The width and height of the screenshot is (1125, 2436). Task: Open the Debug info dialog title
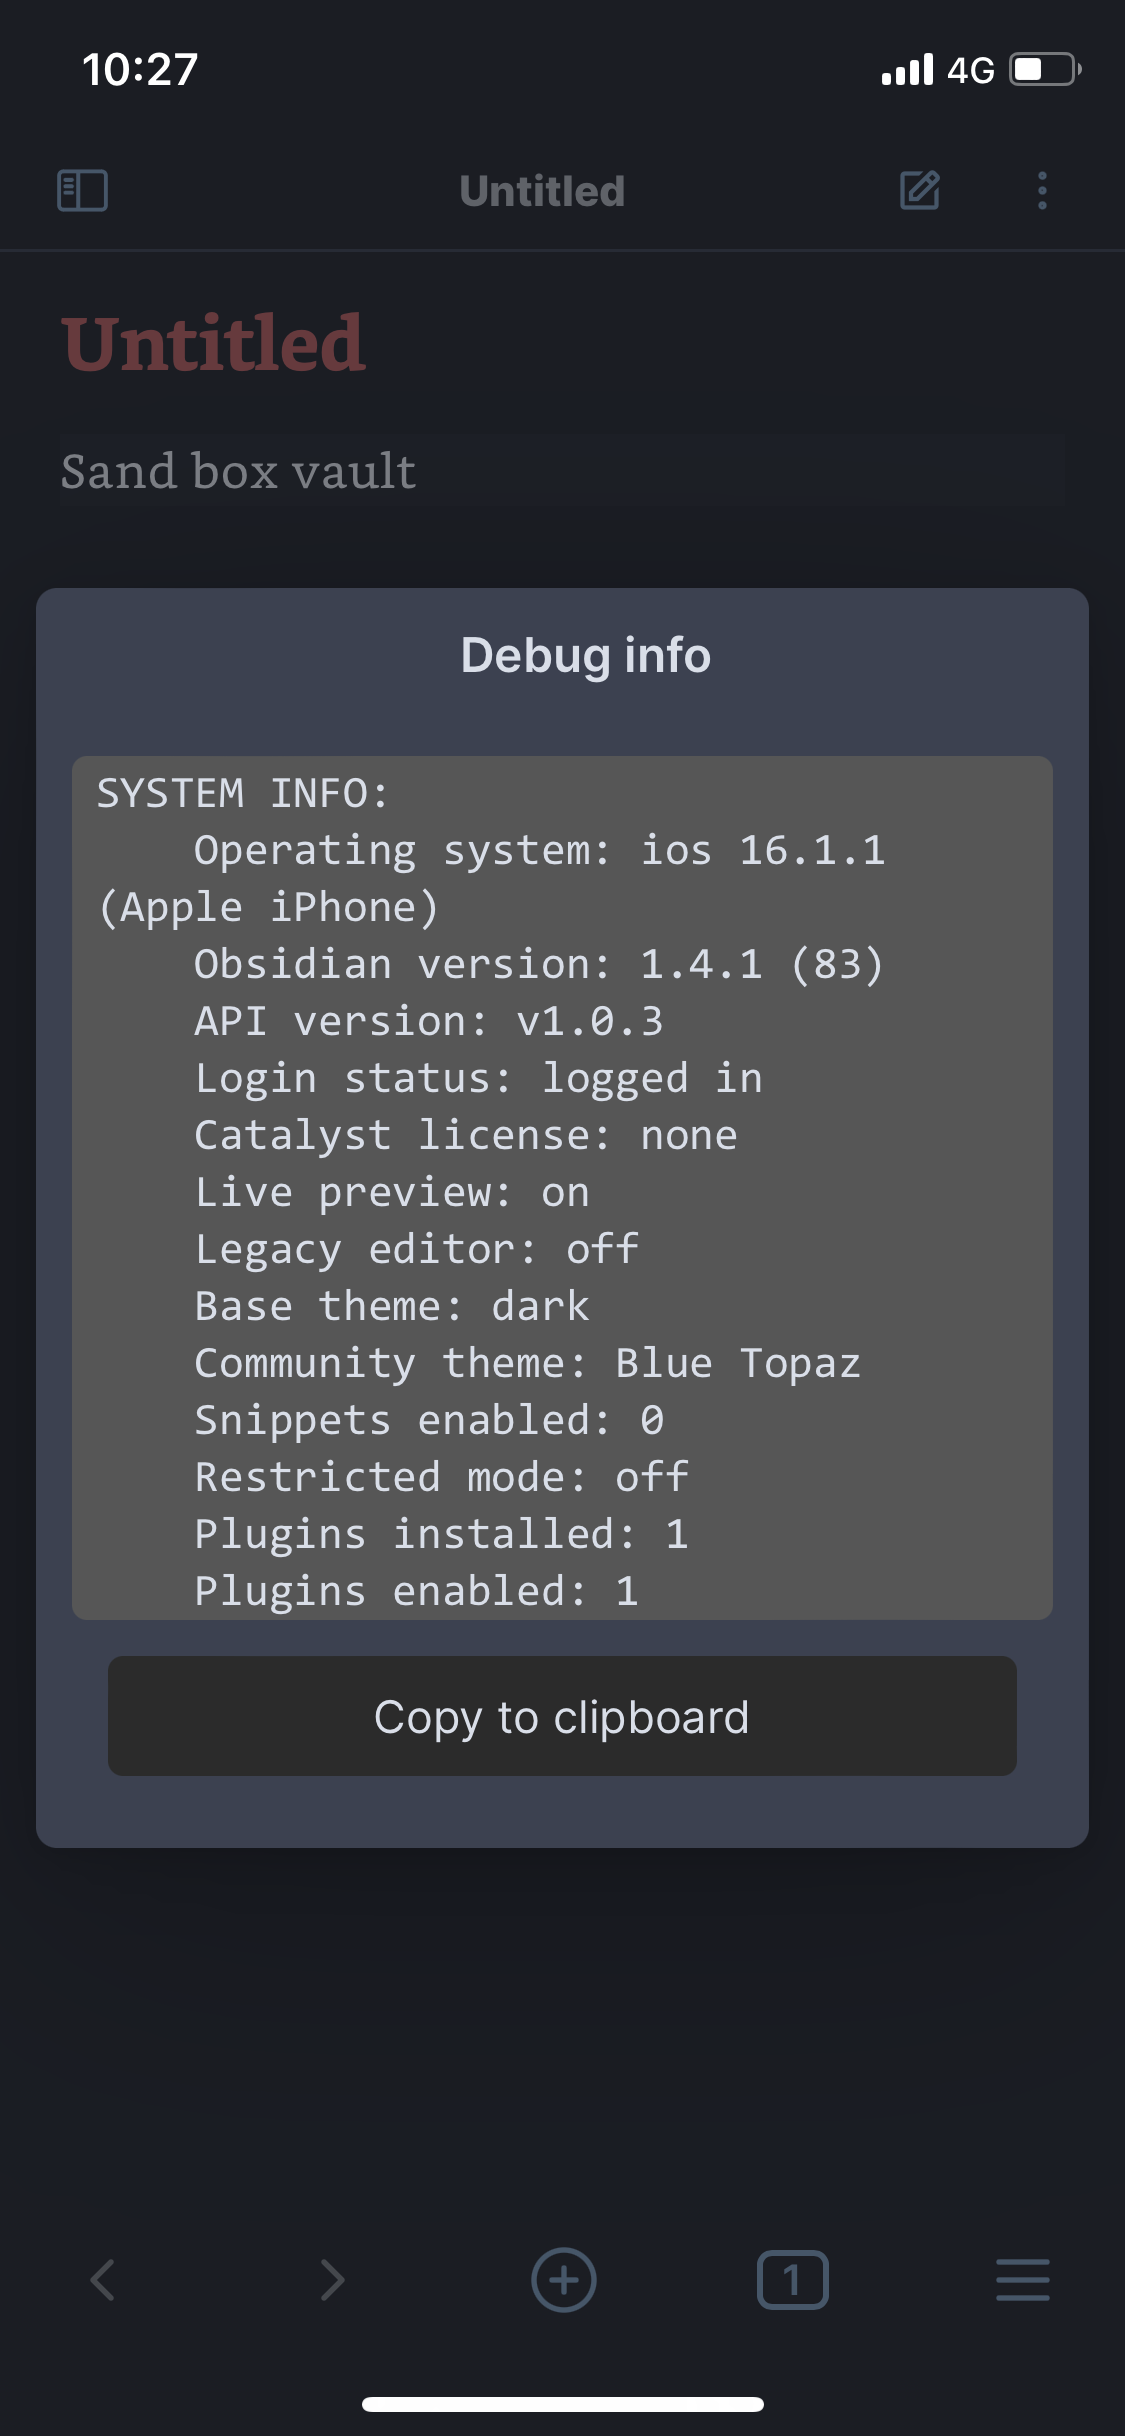(x=585, y=655)
